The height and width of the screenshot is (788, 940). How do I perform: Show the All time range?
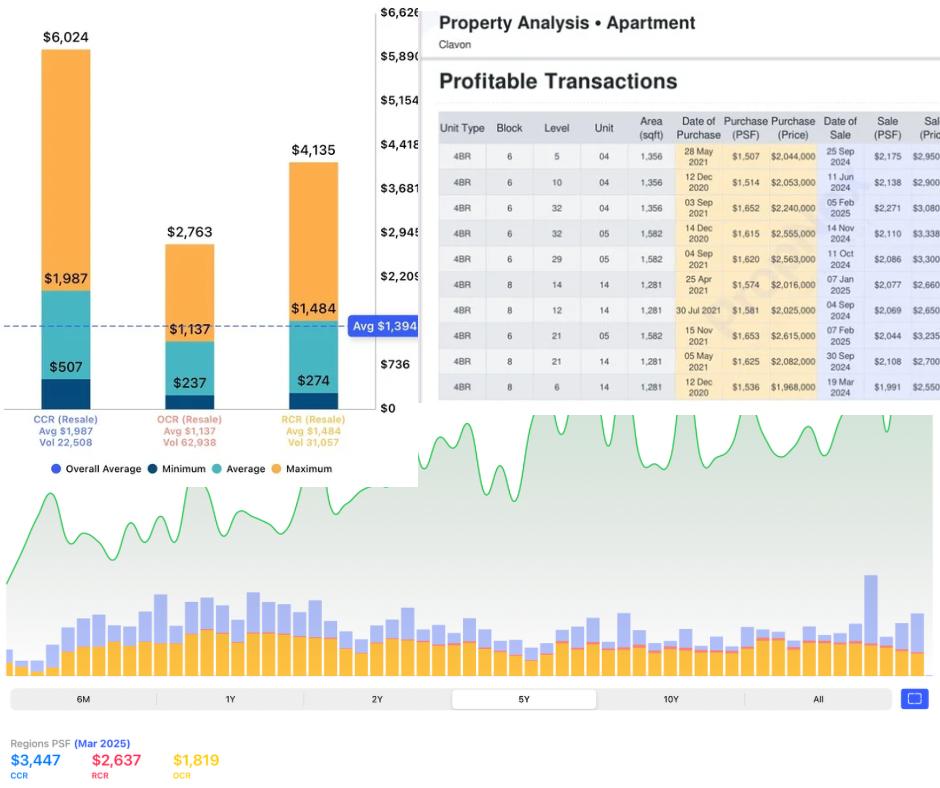[x=818, y=699]
